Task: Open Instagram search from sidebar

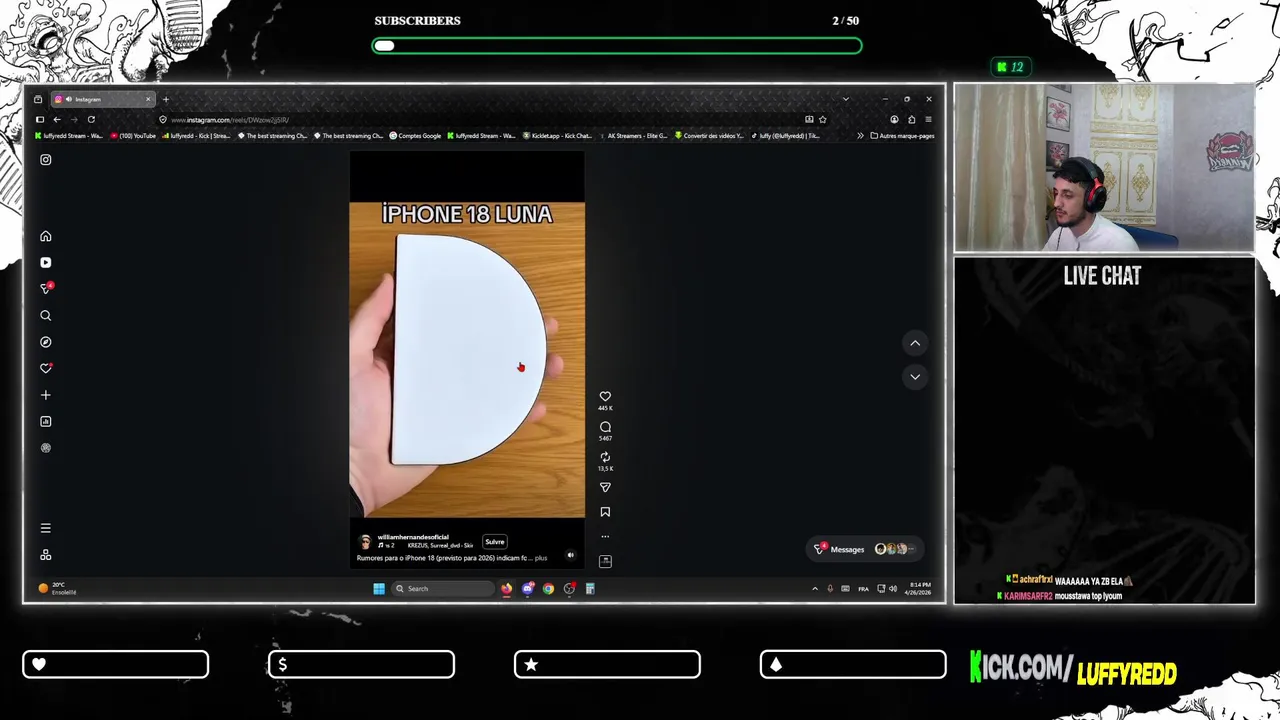Action: coord(45,315)
